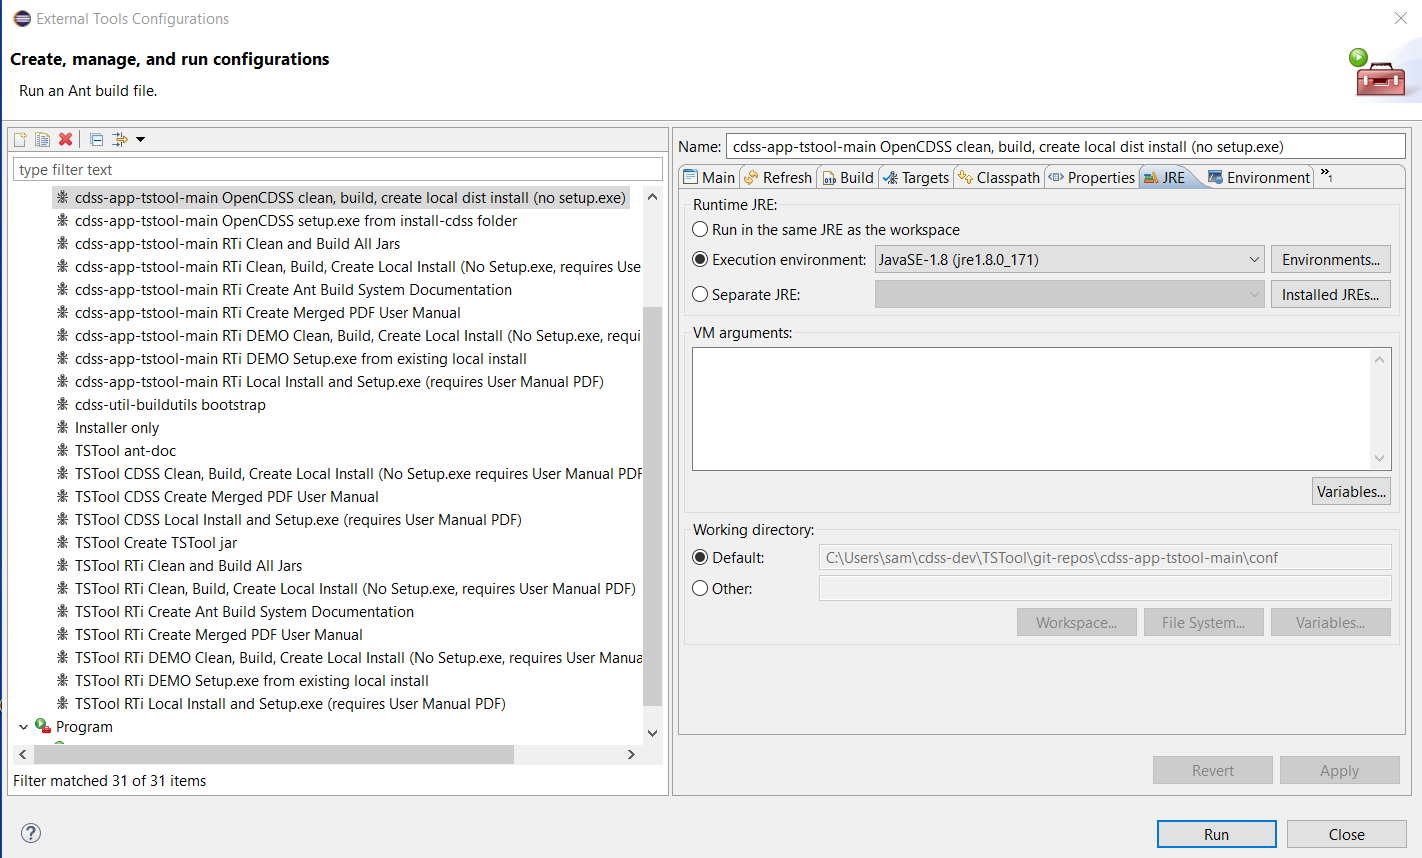This screenshot has width=1422, height=858.
Task: Open the Execution environment dropdown
Action: (x=1069, y=260)
